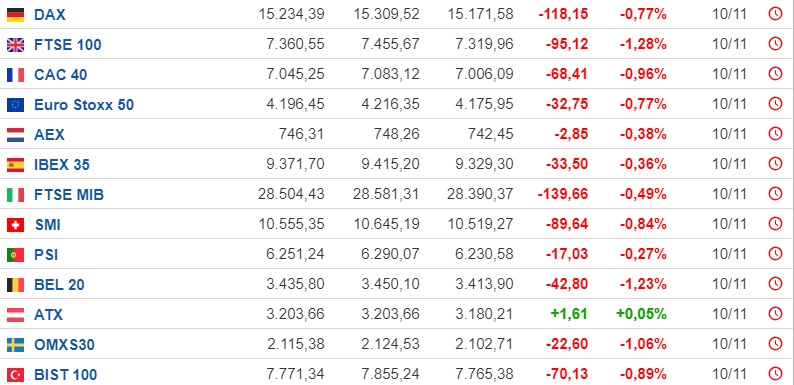Open the Euro Stoxx 50 link

(84, 105)
